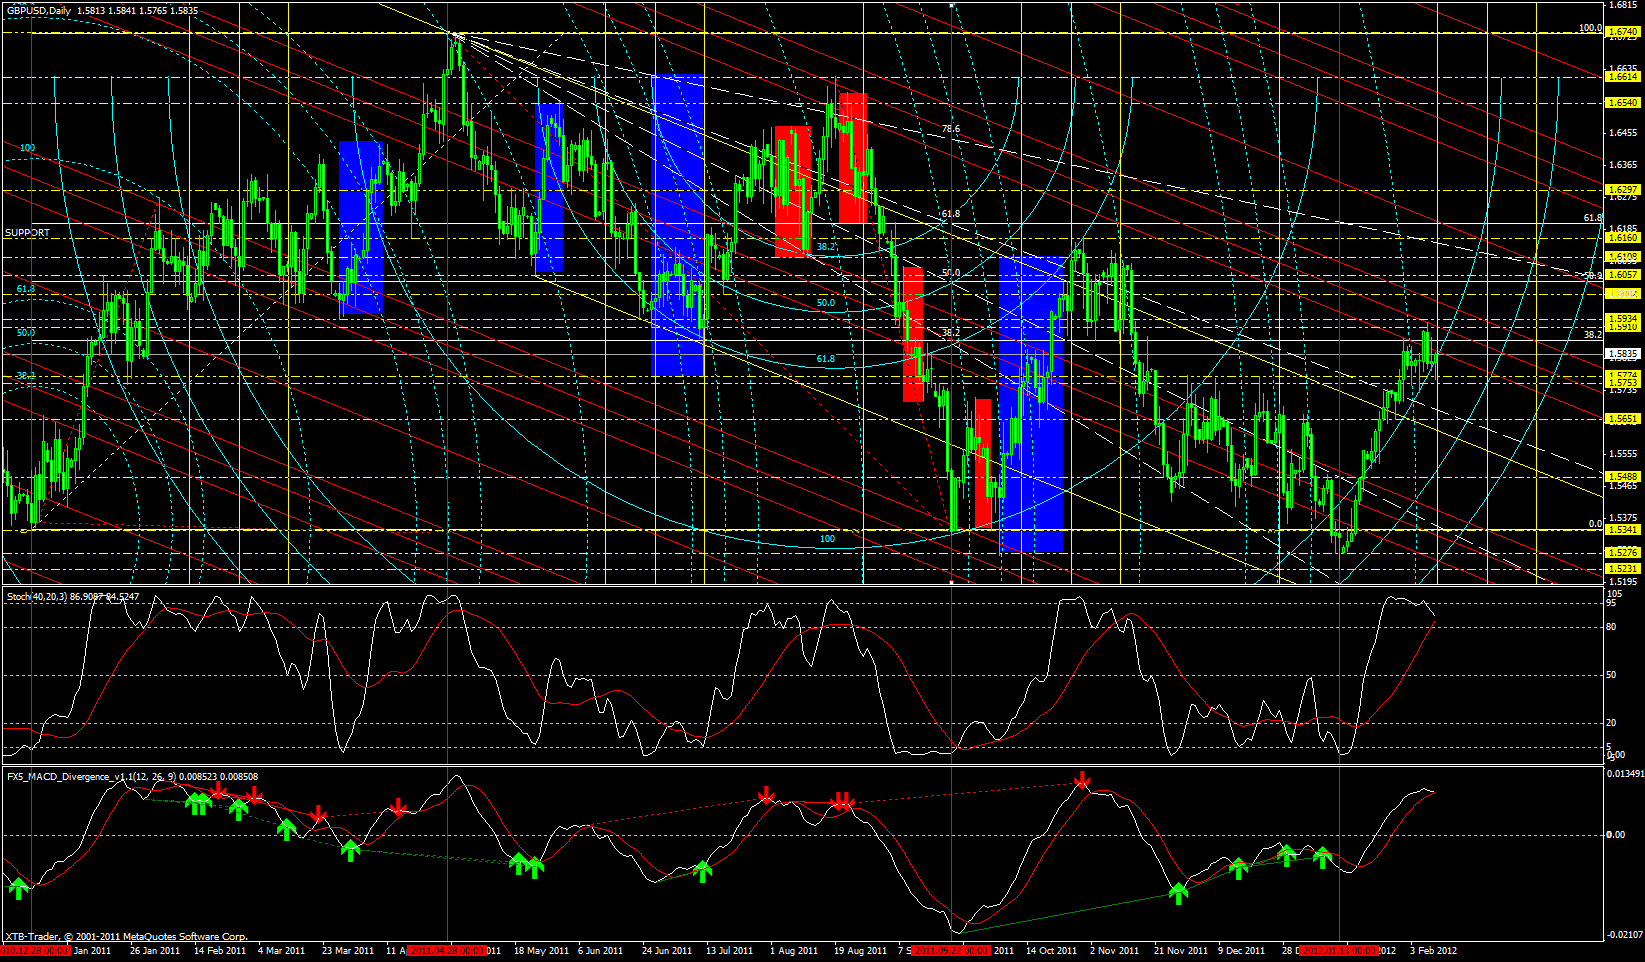Screen dimensions: 1645x962
Task: Select the red rectangle at early August 2011
Action: pos(793,191)
